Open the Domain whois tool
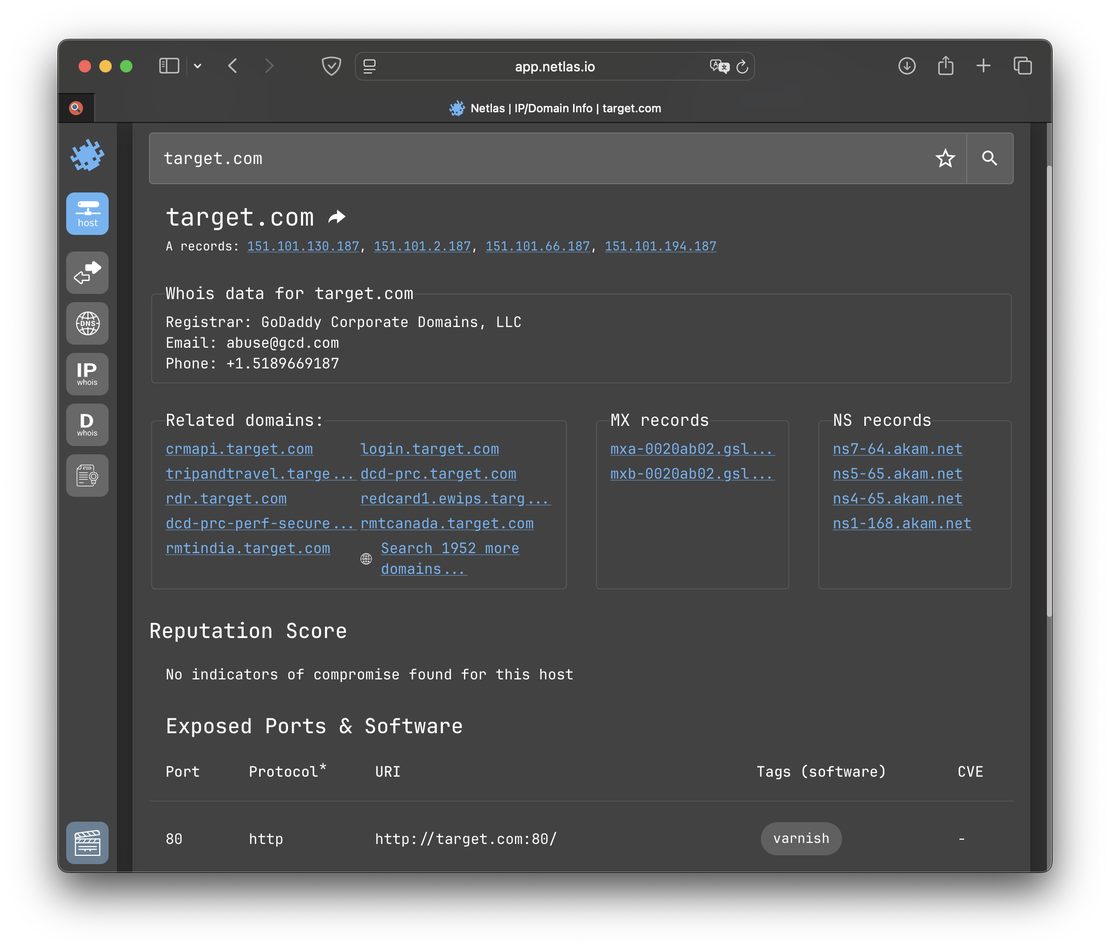The image size is (1110, 949). click(x=87, y=424)
